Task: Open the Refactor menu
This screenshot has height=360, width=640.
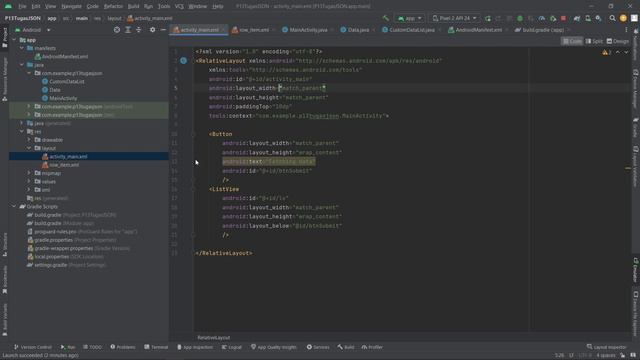Action: click(x=113, y=7)
